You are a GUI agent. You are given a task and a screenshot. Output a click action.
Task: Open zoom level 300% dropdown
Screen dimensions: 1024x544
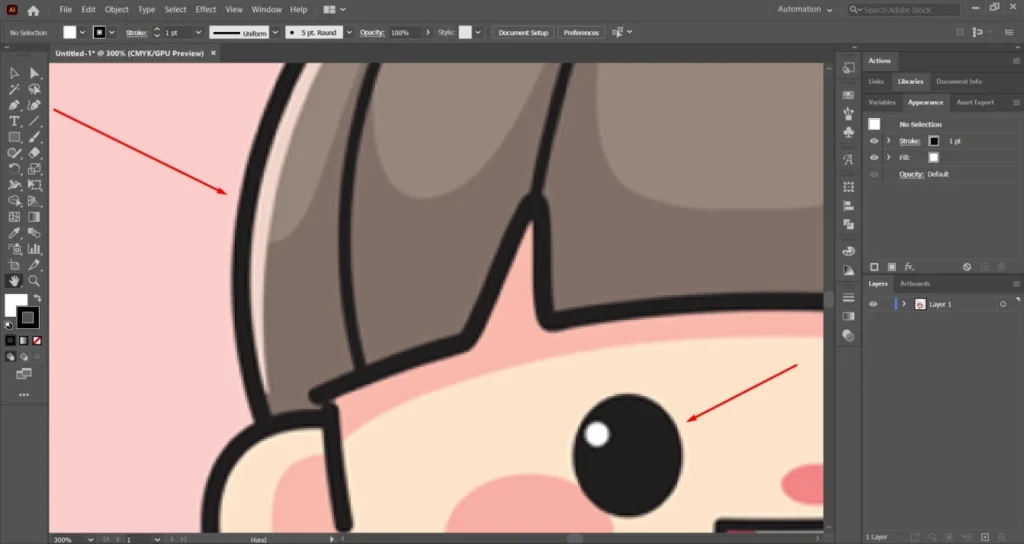point(90,539)
